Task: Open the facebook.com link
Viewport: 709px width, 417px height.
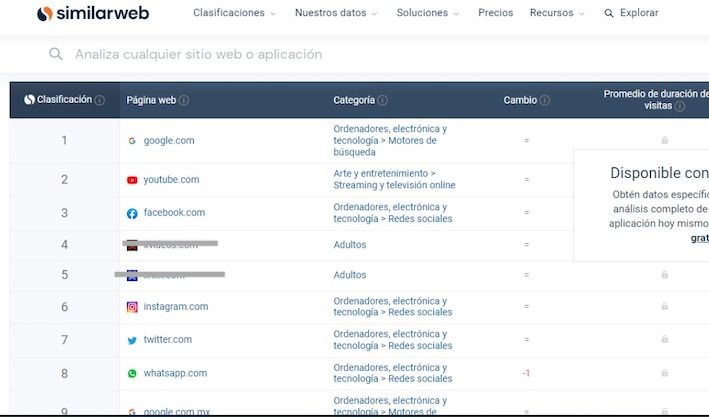Action: tap(174, 213)
